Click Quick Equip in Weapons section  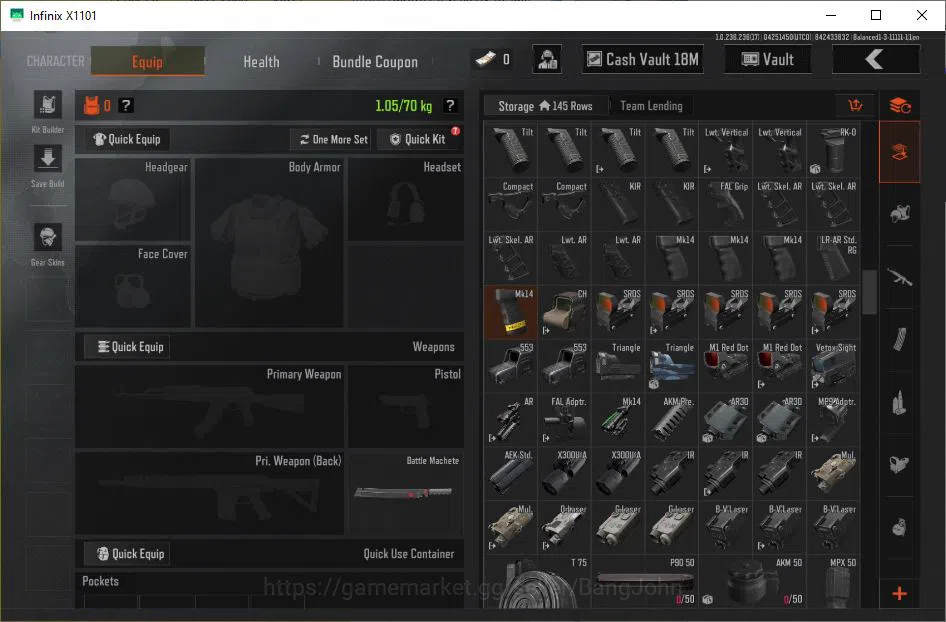coord(127,347)
